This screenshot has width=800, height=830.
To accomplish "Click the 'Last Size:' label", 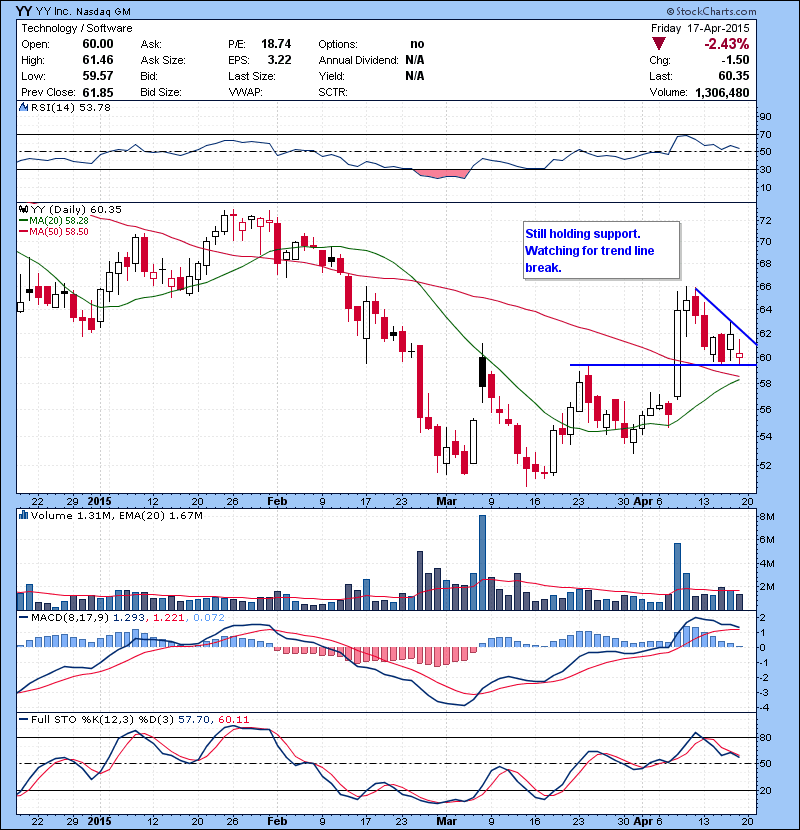I will click(252, 76).
